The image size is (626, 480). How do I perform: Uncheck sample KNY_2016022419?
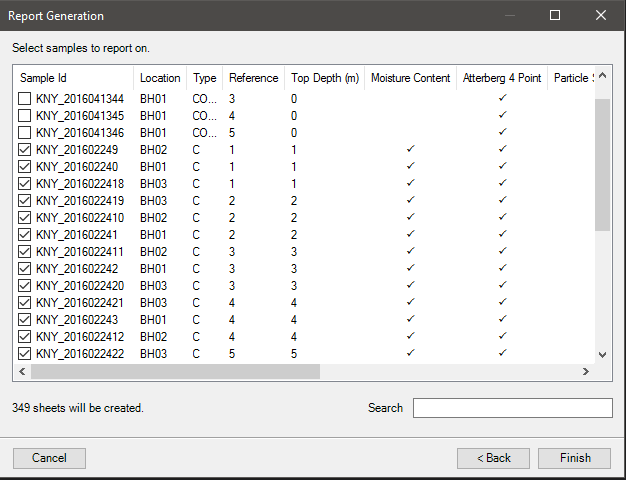point(25,200)
